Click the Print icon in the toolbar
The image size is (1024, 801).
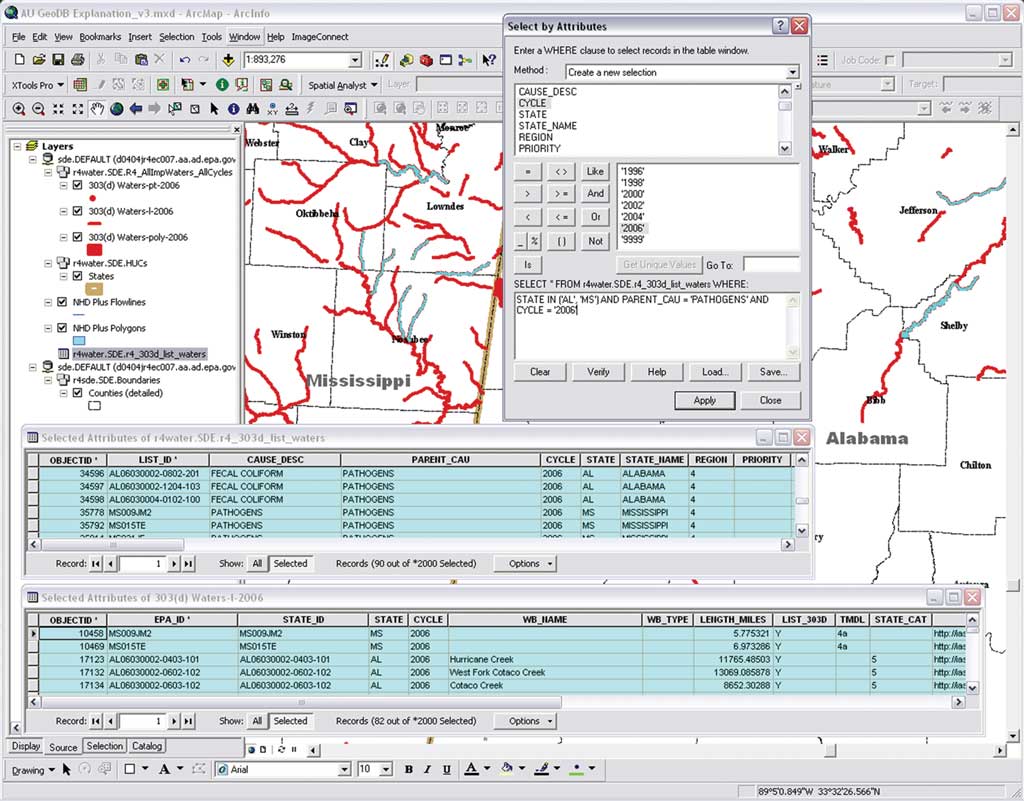pos(78,59)
